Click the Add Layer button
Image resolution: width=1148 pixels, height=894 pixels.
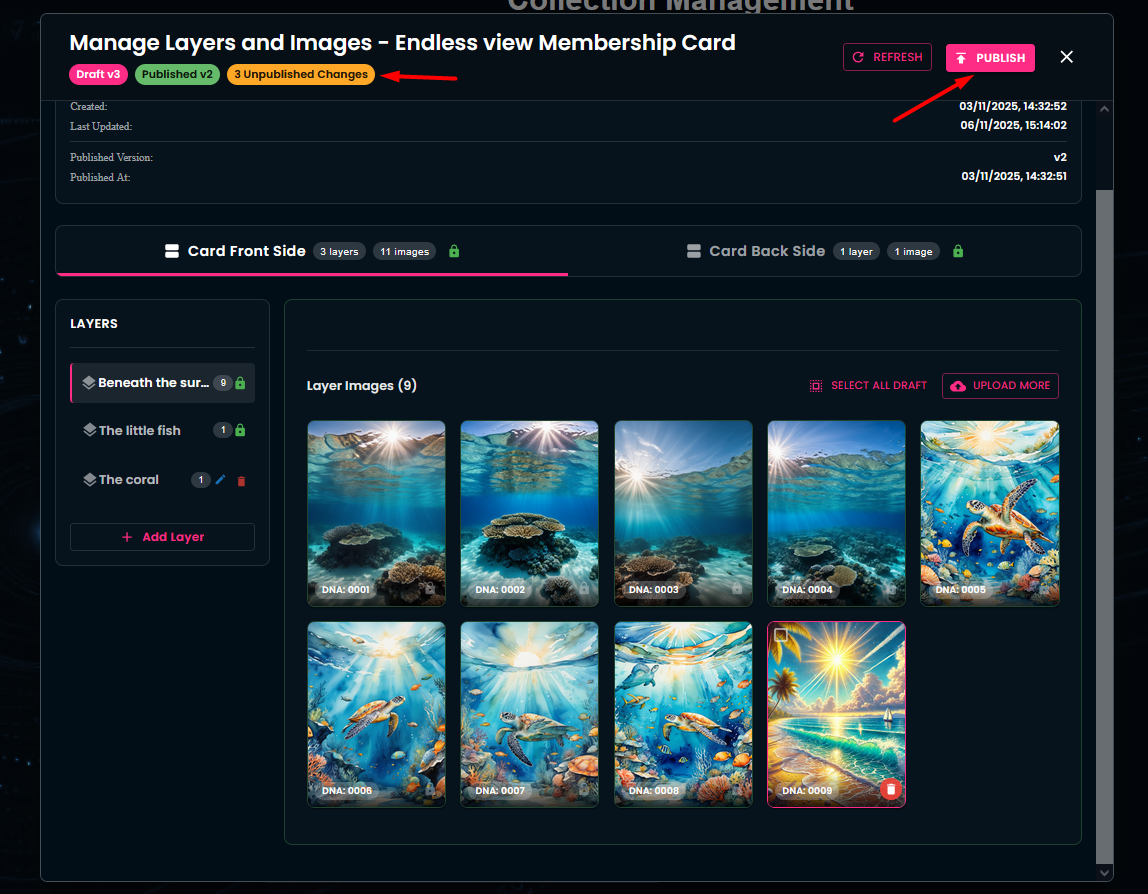click(162, 537)
